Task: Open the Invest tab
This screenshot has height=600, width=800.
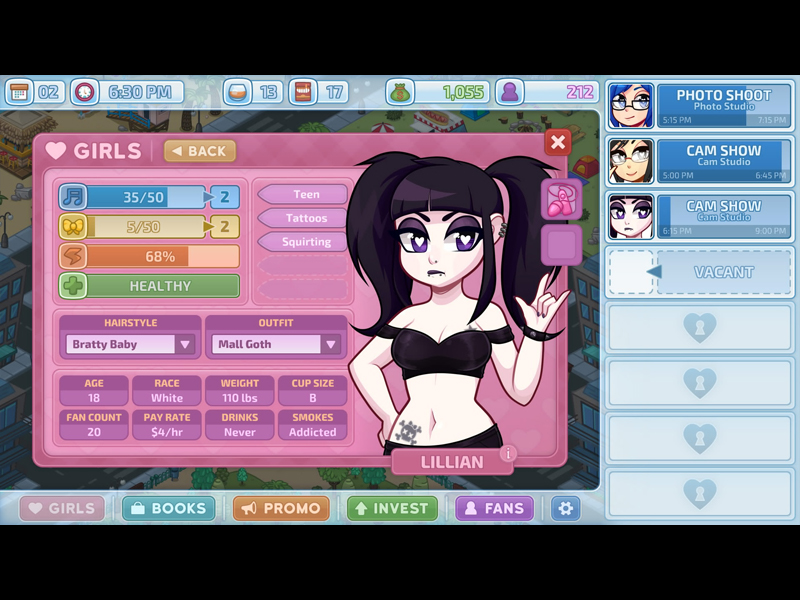Action: coord(392,508)
